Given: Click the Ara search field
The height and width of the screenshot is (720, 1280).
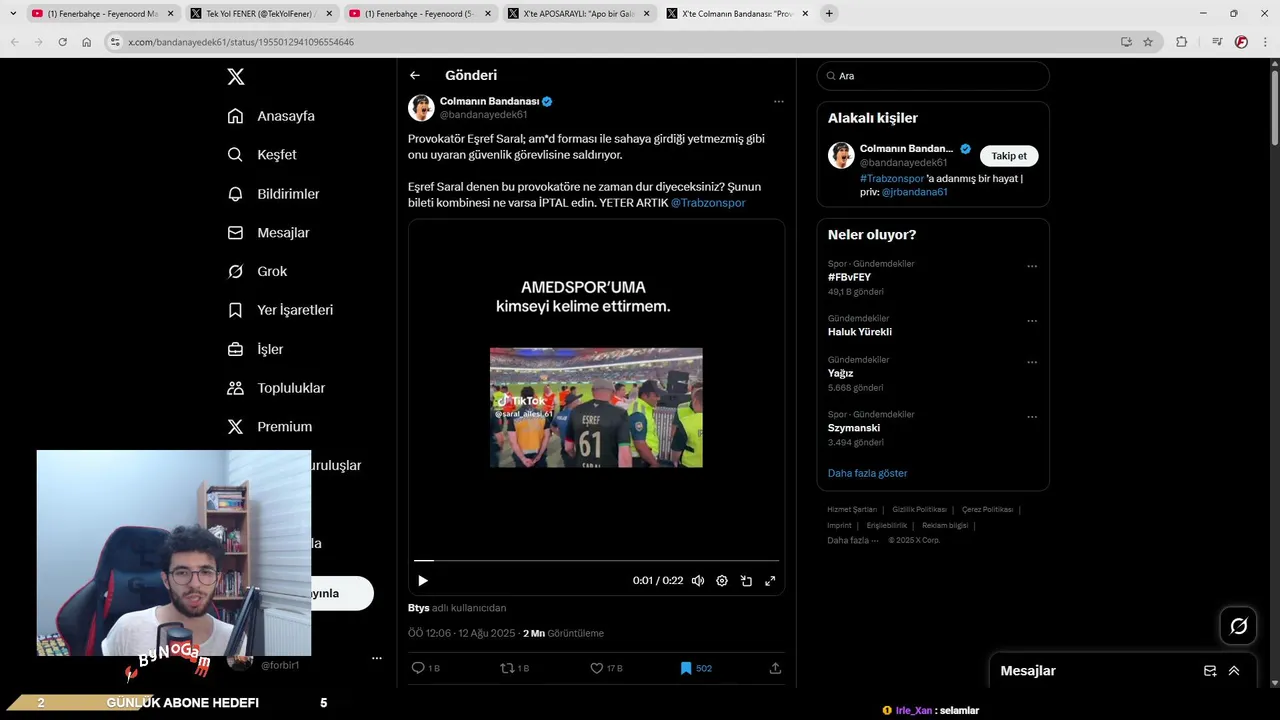Looking at the screenshot, I should pos(933,76).
